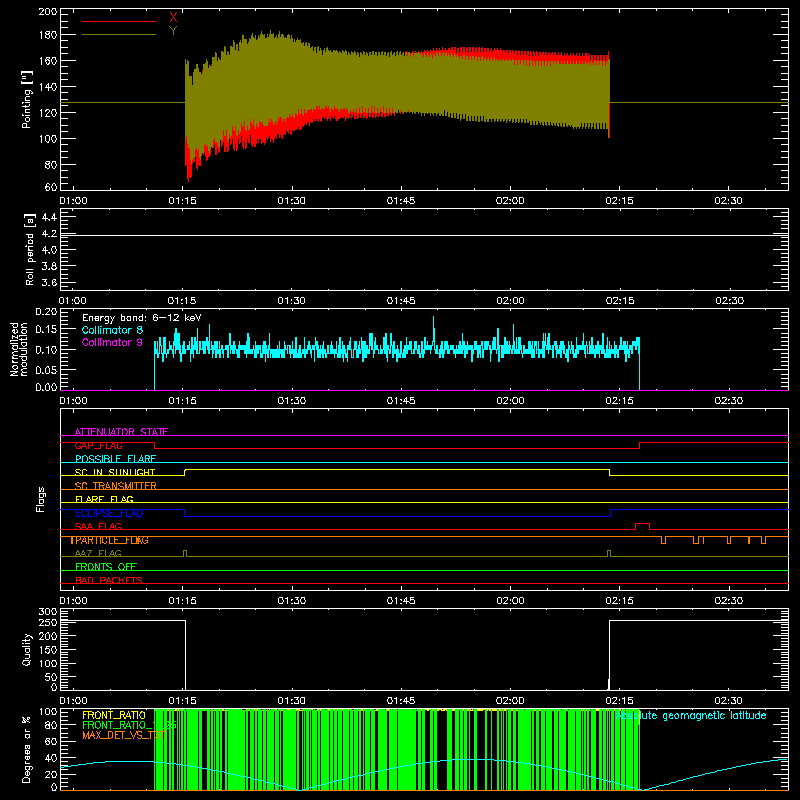Image resolution: width=800 pixels, height=800 pixels.
Task: Click the raised SAA_FLAG pulse after 02:15
Action: (642, 524)
